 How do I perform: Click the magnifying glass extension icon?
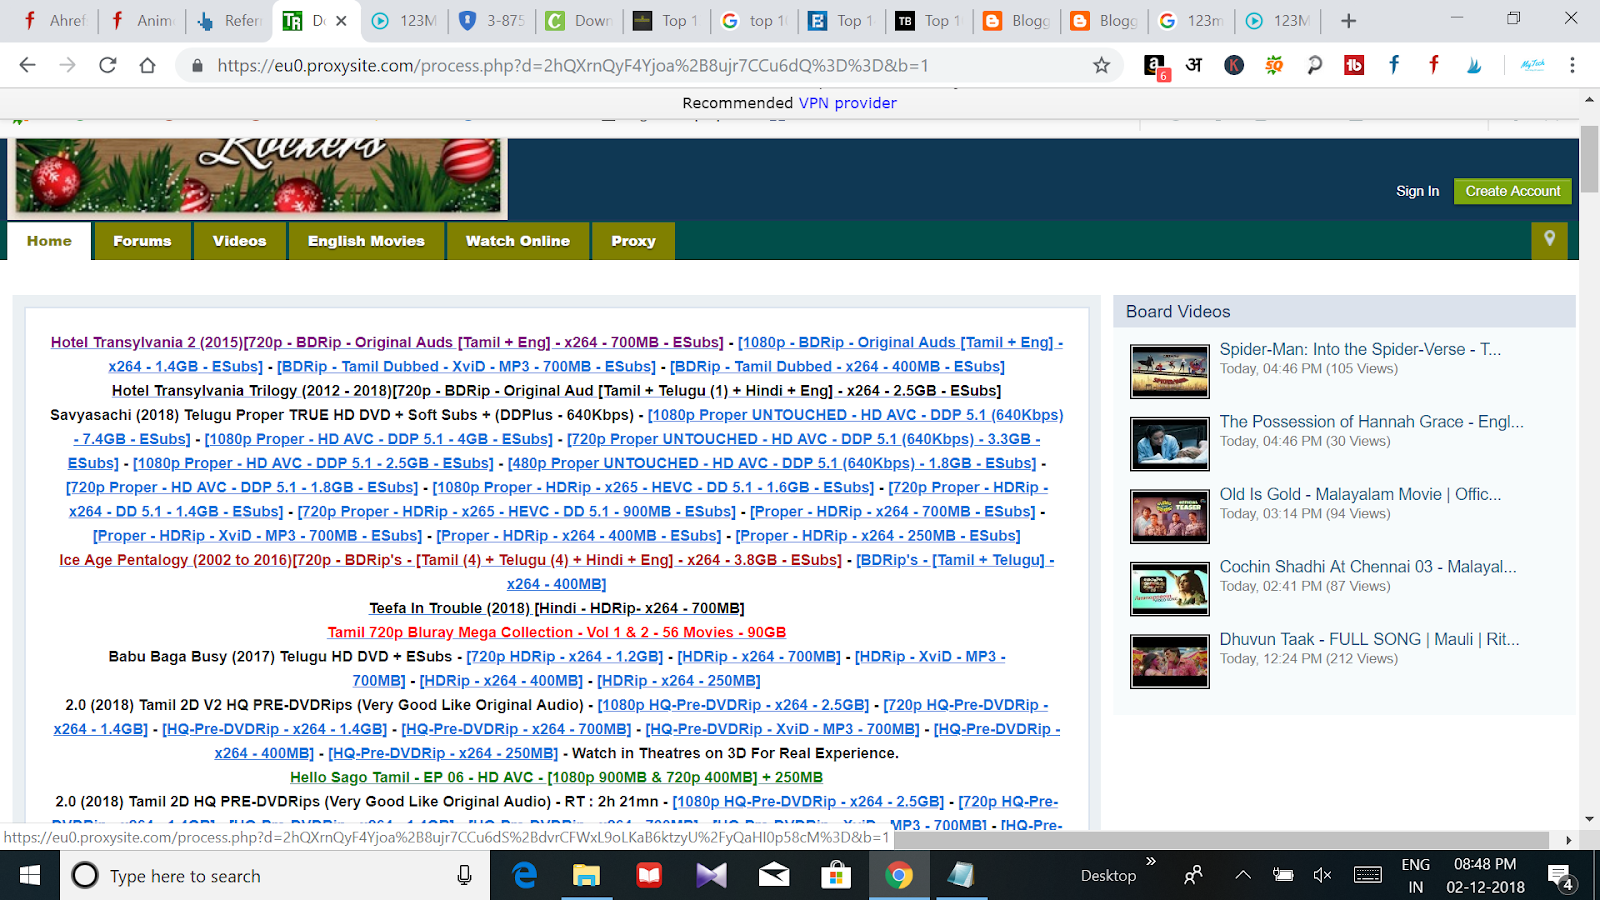click(x=1314, y=65)
